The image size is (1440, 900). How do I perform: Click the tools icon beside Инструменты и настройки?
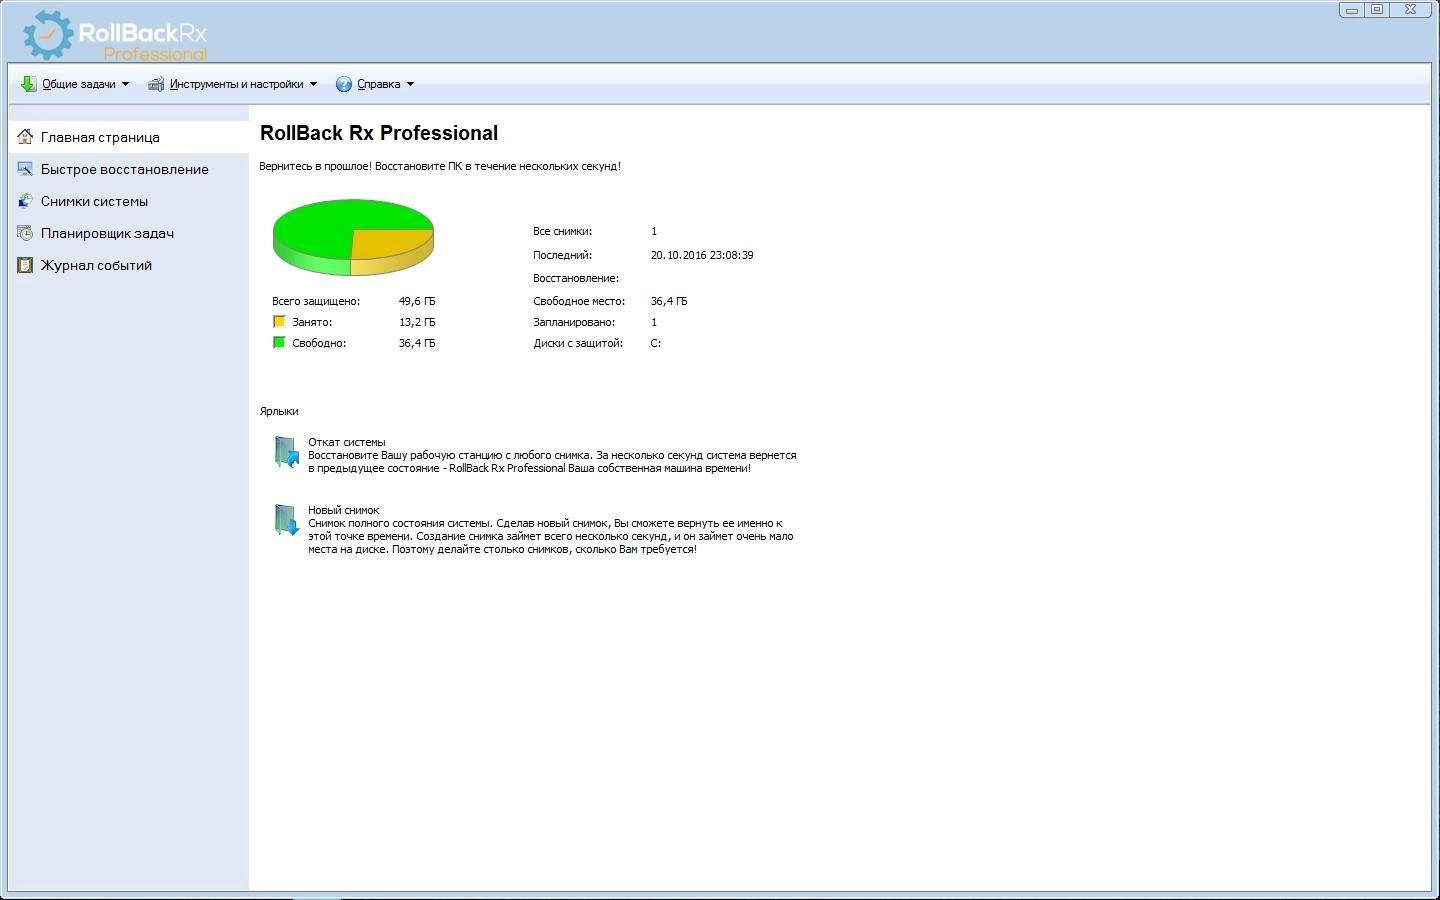(x=156, y=84)
